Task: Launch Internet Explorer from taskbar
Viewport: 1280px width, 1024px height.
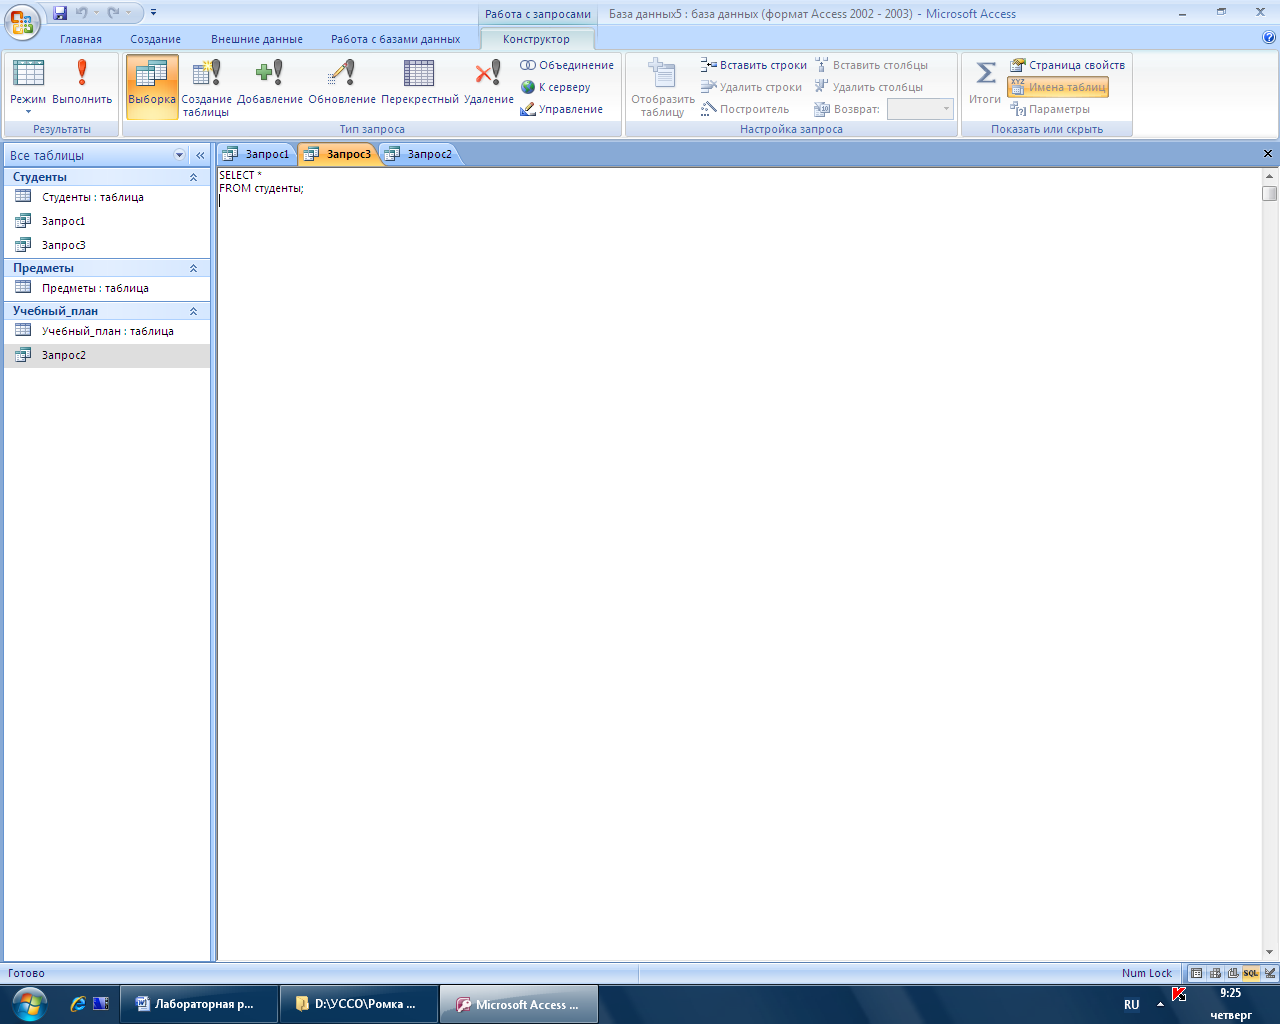Action: pos(78,1004)
